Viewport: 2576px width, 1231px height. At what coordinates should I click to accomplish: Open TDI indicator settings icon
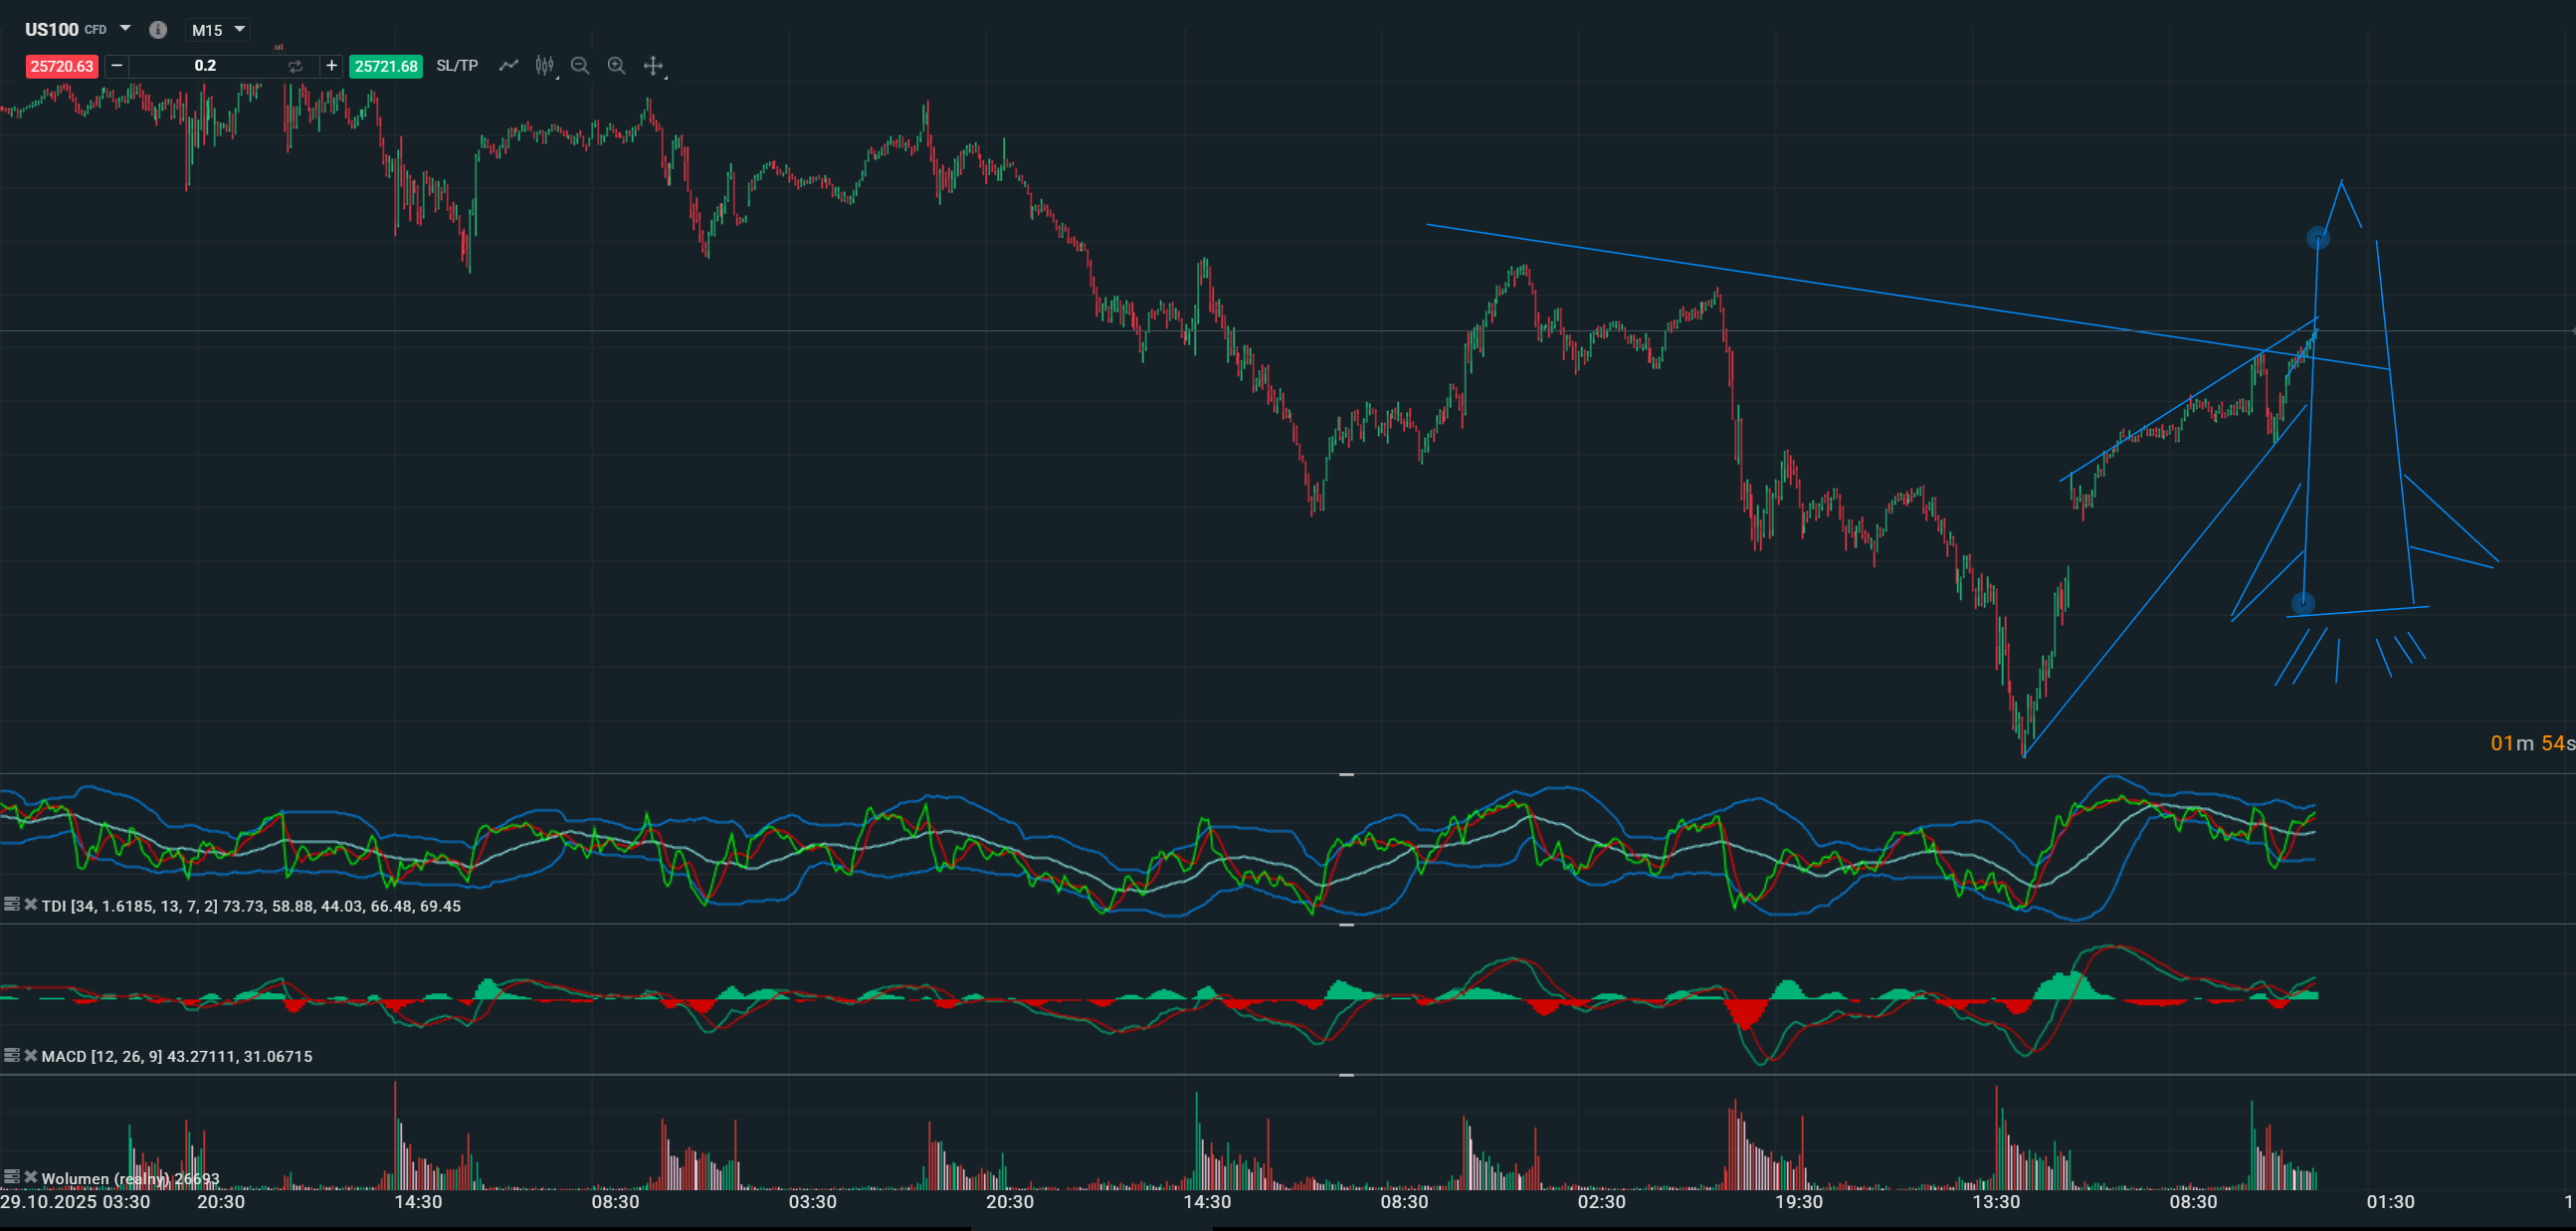click(12, 905)
